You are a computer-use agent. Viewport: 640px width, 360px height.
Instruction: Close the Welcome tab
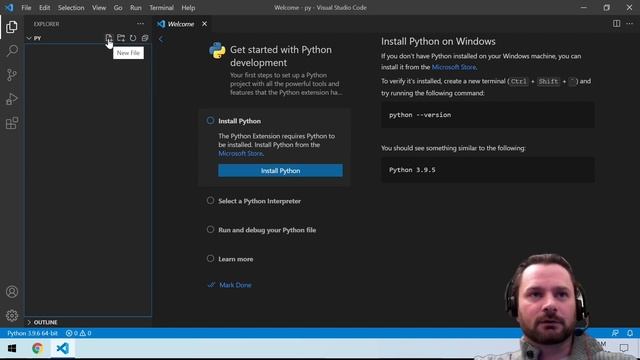pyautogui.click(x=204, y=24)
